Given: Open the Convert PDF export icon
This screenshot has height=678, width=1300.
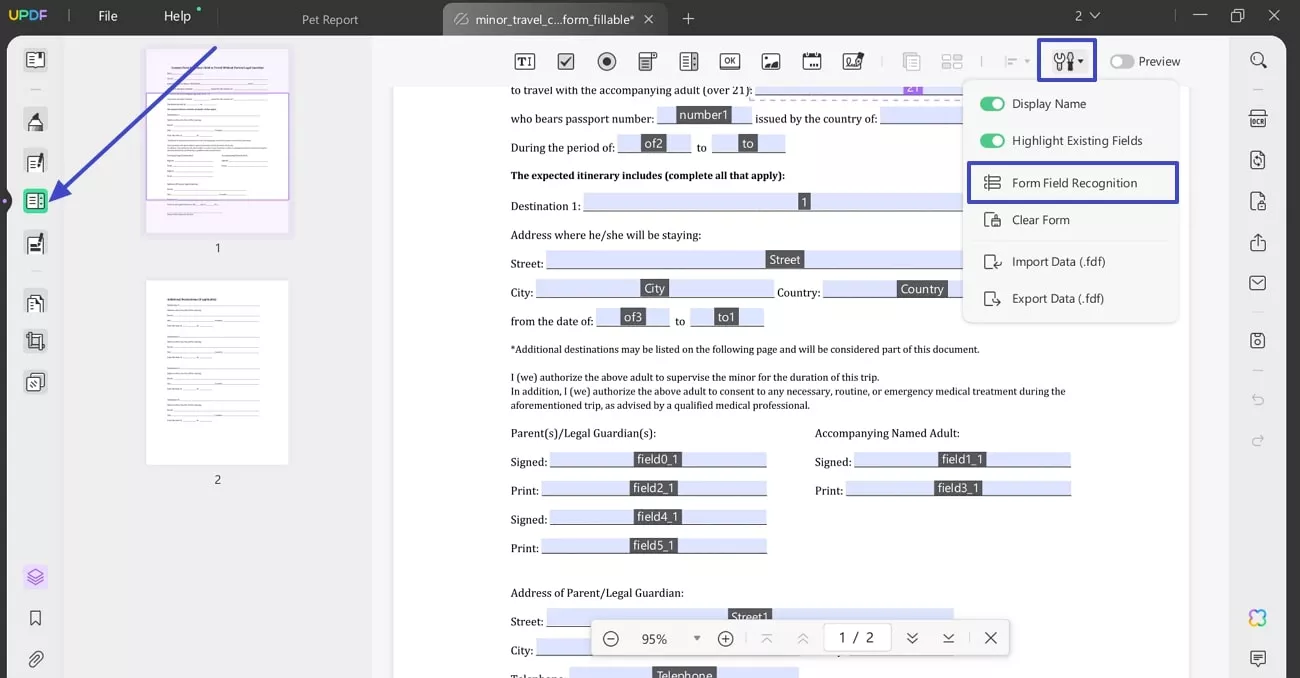Looking at the screenshot, I should tap(1258, 160).
